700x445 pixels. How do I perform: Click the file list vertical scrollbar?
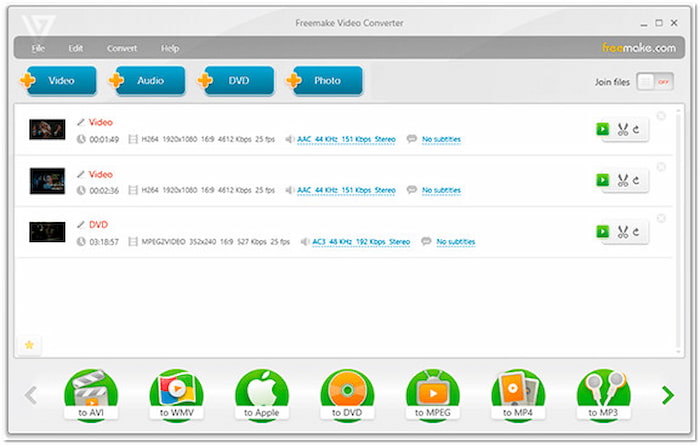(x=679, y=230)
